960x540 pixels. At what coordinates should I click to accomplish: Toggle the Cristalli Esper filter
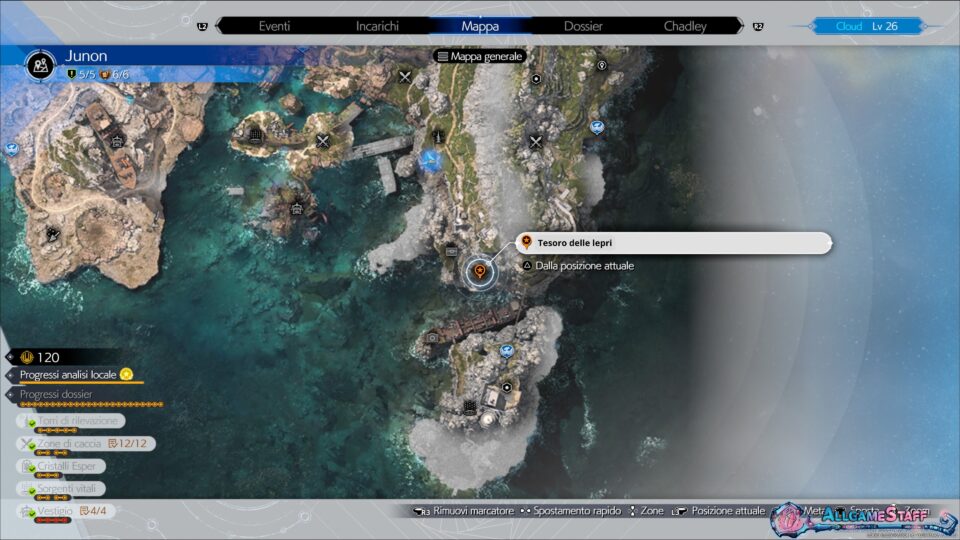click(x=61, y=467)
